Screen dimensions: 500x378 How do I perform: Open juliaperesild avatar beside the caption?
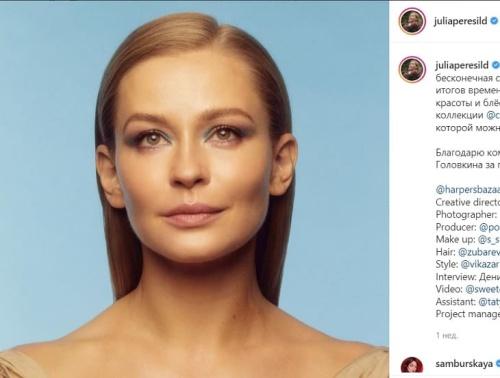[x=412, y=69]
